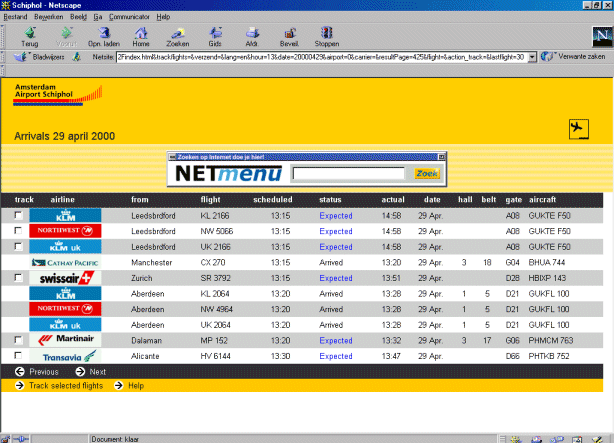The width and height of the screenshot is (614, 443).
Task: Click the KLM uk logo for UK 2064
Action: pos(65,325)
